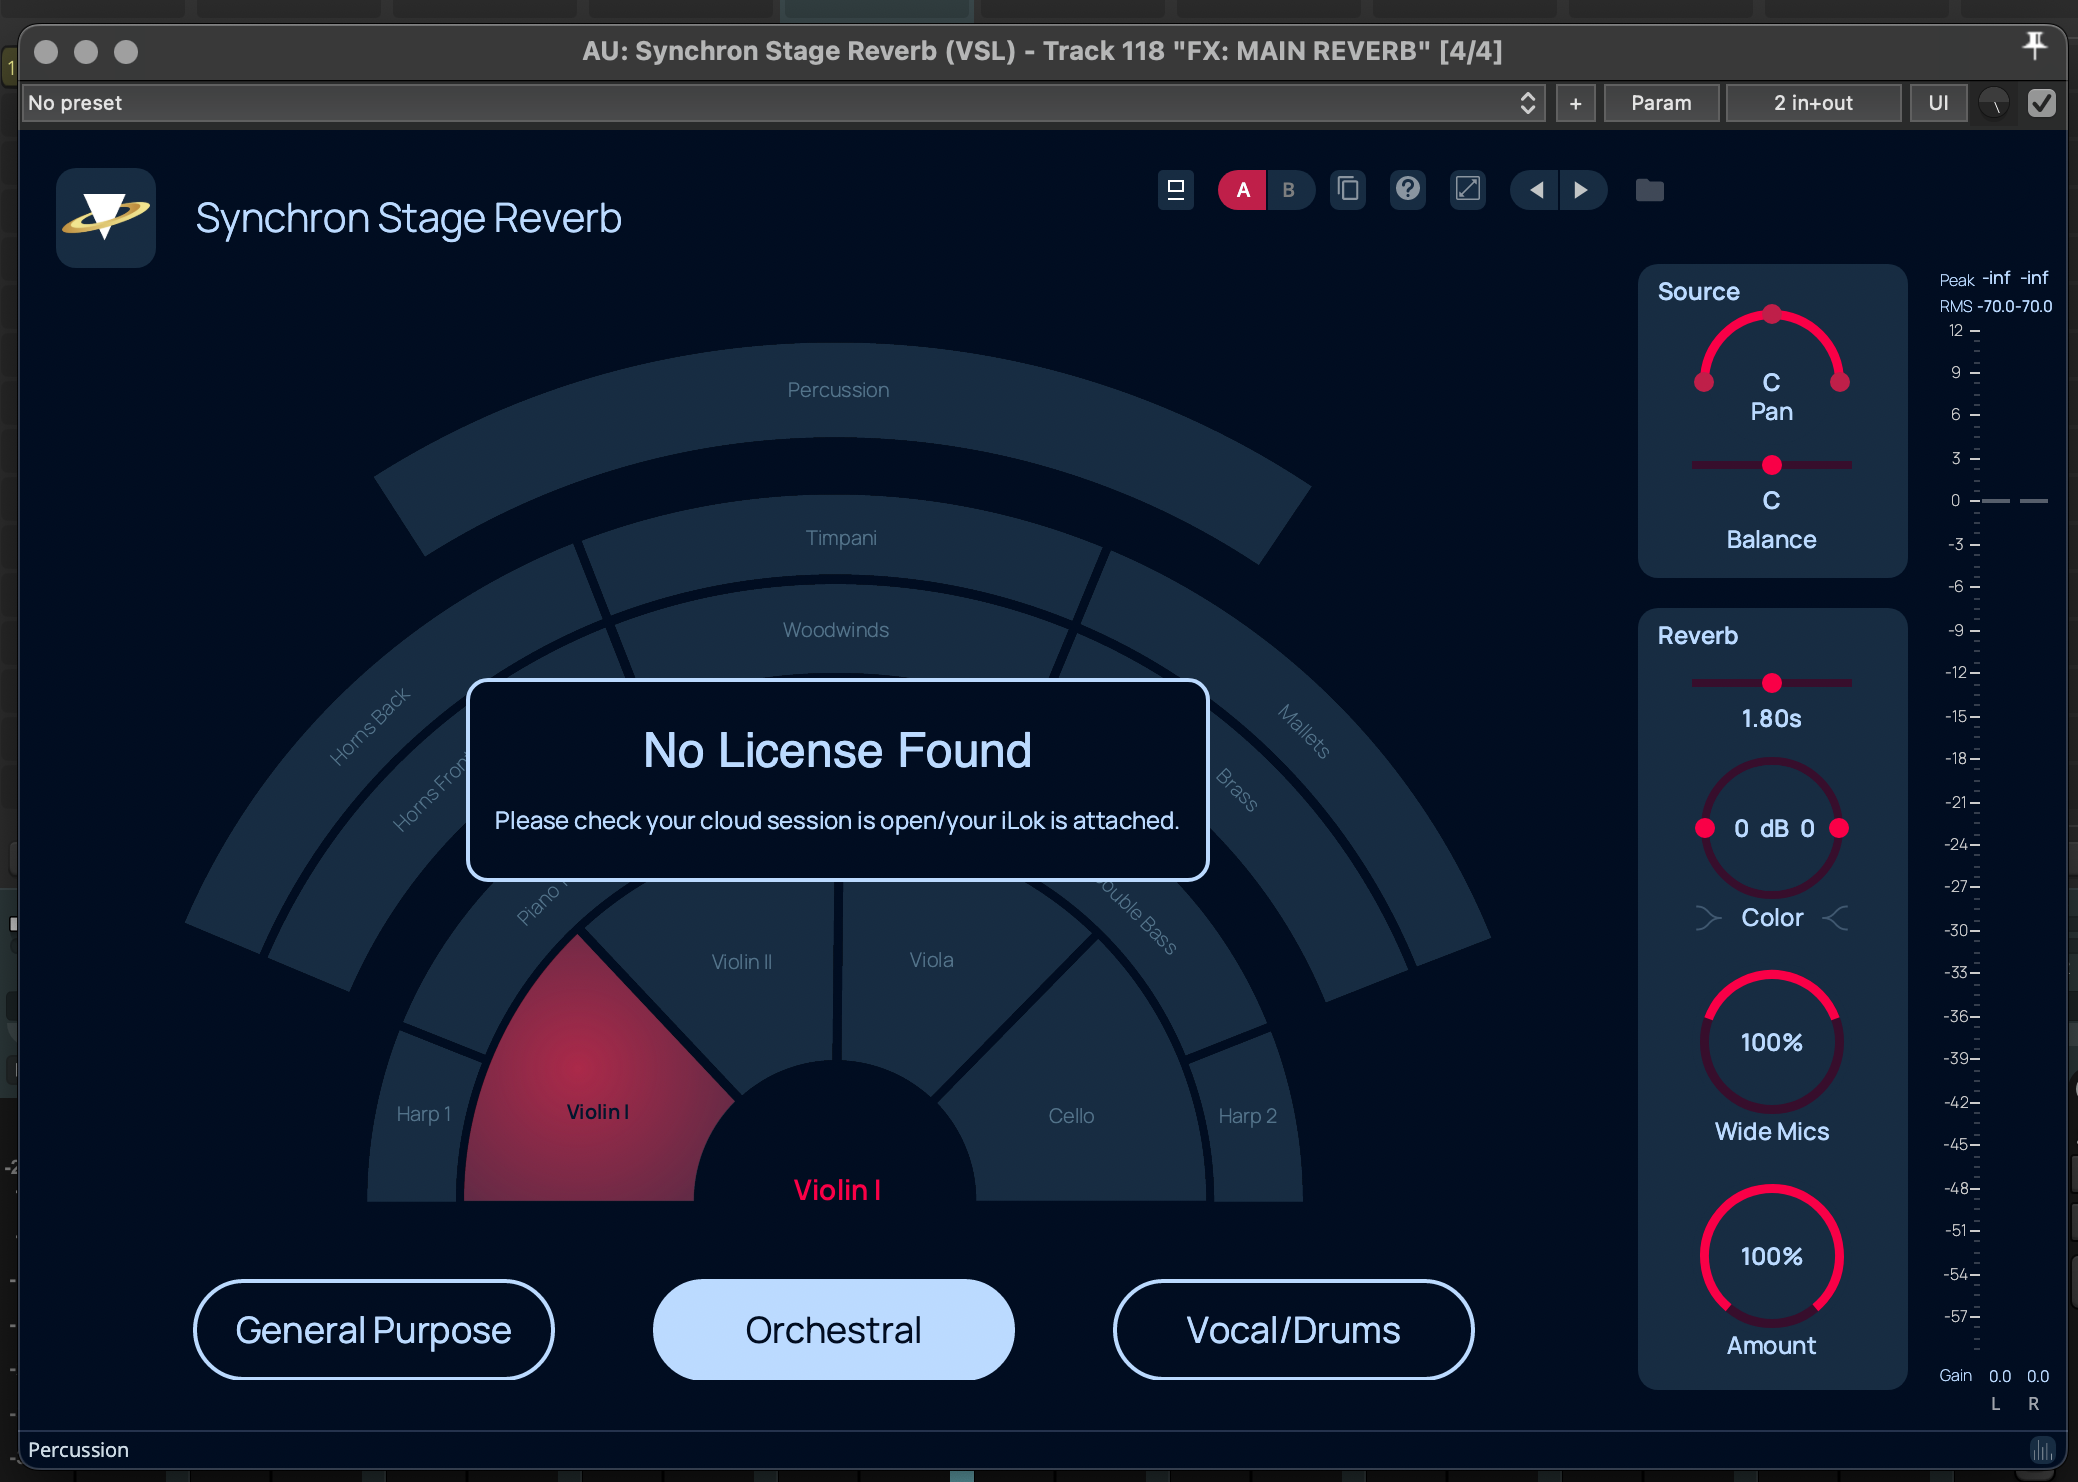This screenshot has height=1482, width=2078.
Task: Select the Orchestral mode
Action: coord(833,1330)
